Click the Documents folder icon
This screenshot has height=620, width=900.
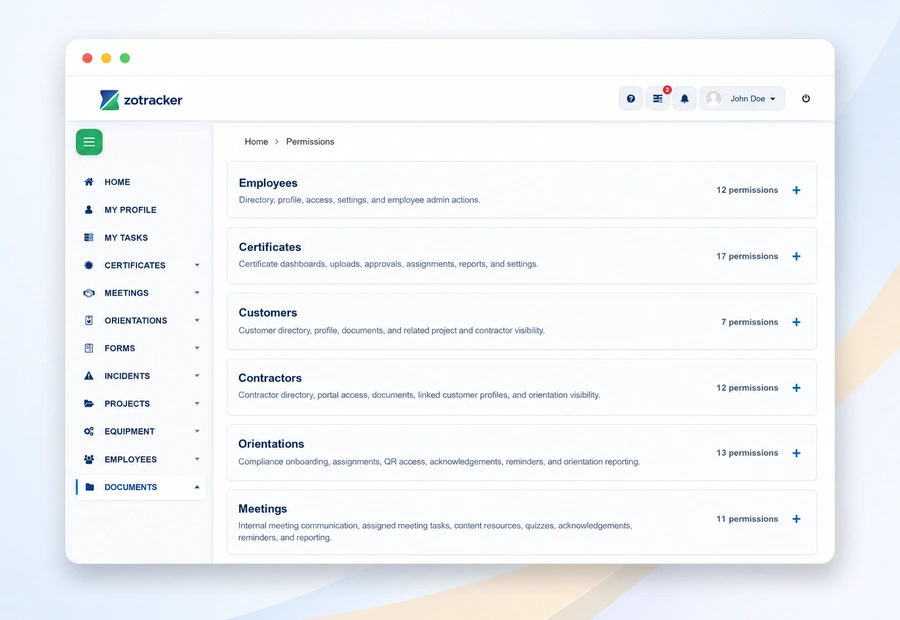pos(90,487)
